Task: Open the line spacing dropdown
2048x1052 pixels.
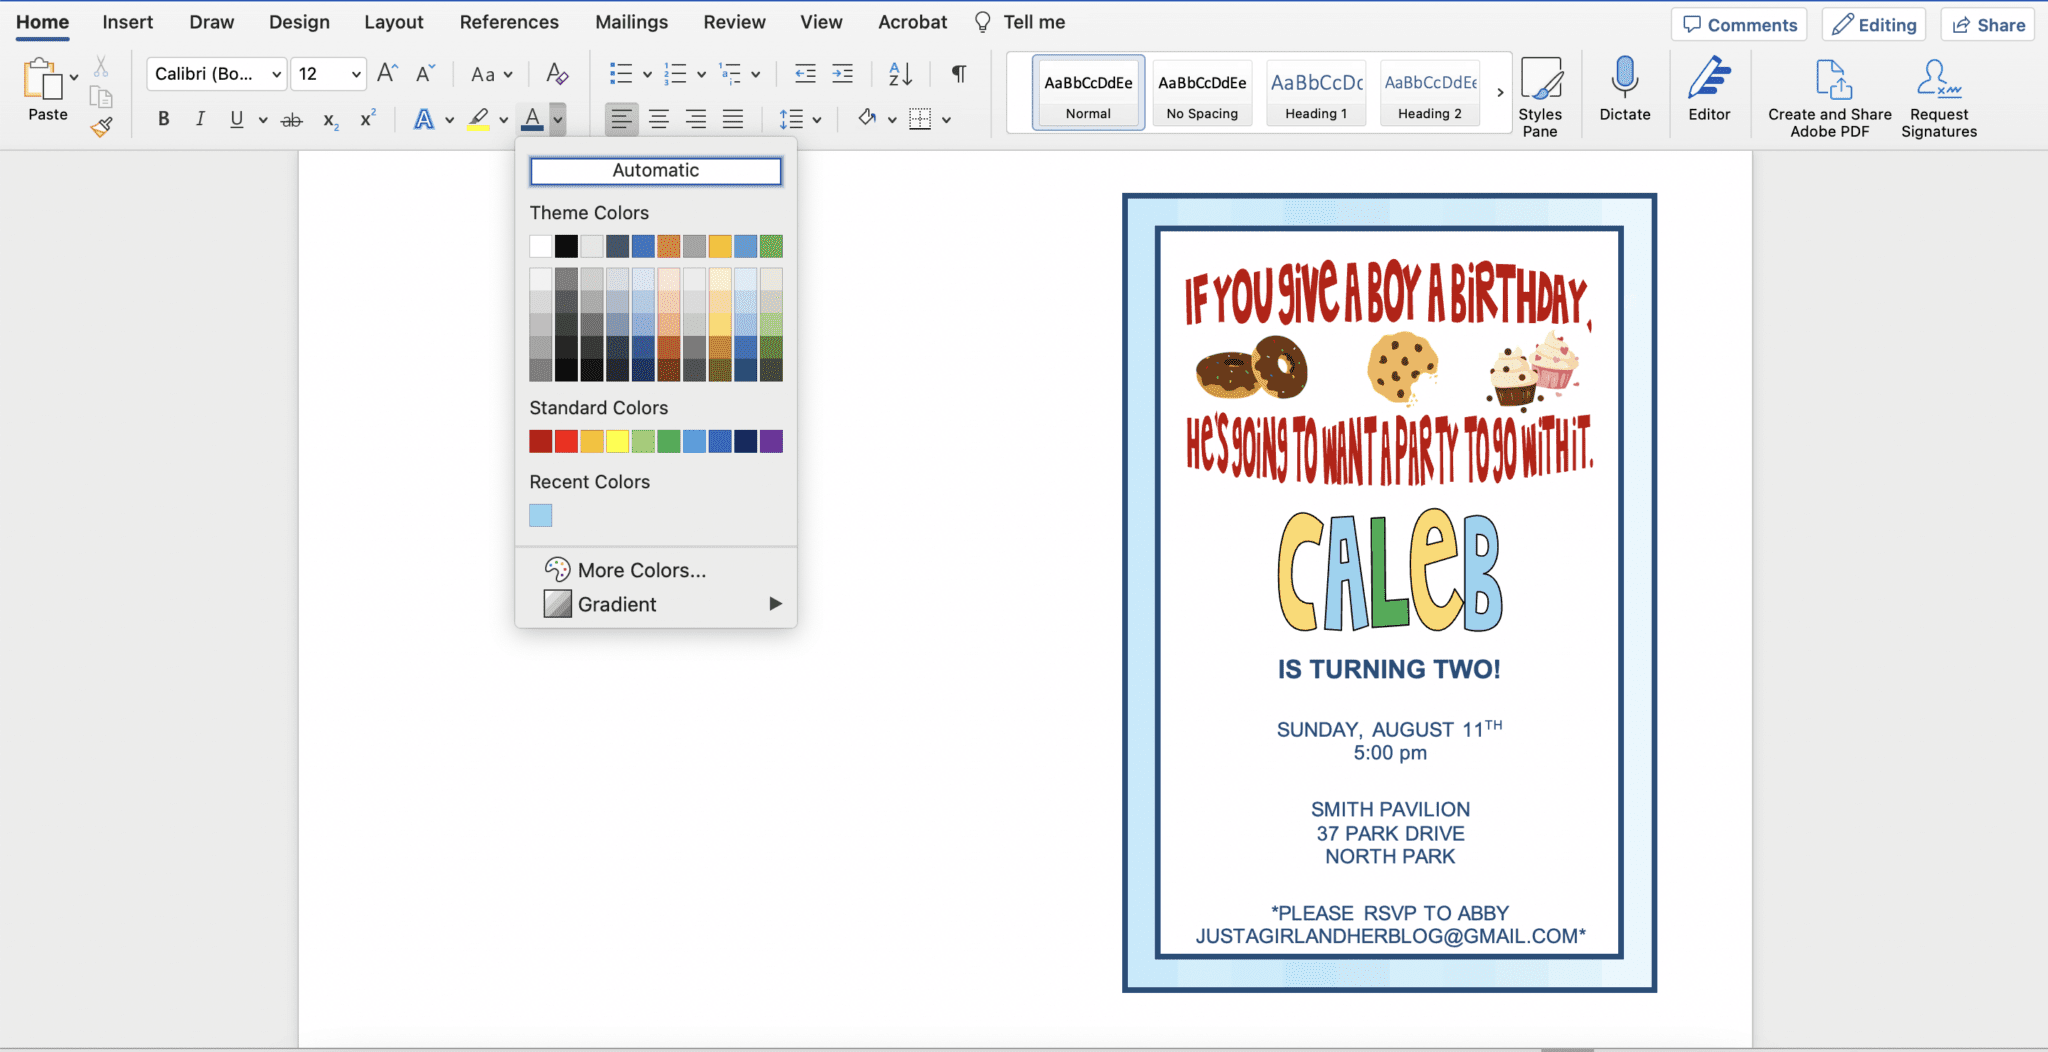Action: tap(817, 120)
